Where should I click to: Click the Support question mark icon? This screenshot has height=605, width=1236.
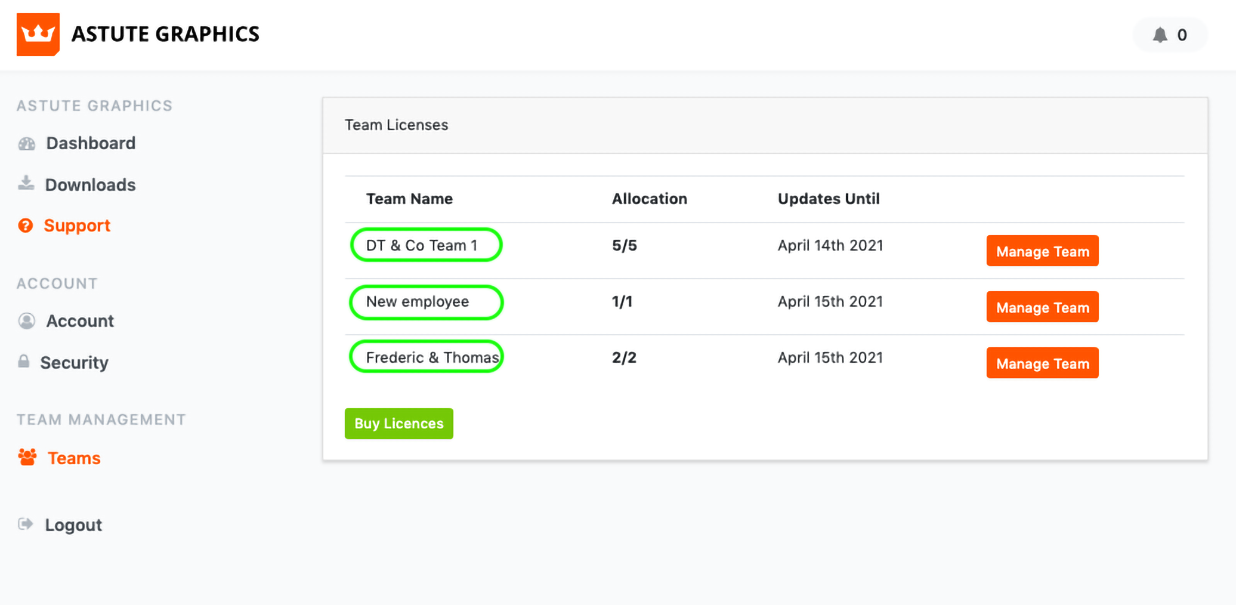26,226
